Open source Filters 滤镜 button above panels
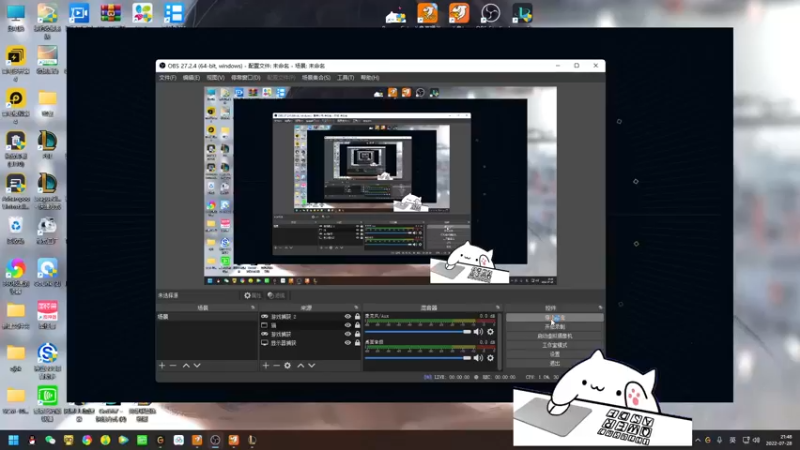Screen dimensions: 800x450 point(276,295)
